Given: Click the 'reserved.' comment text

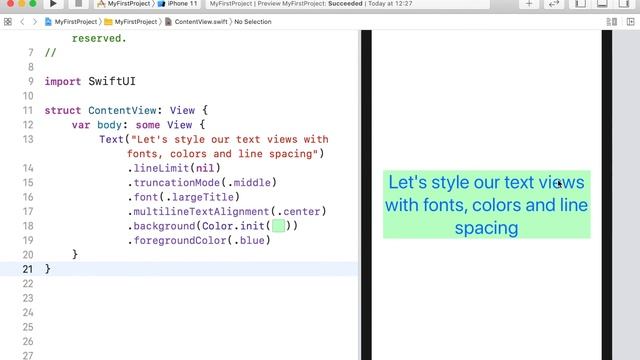Looking at the screenshot, I should pyautogui.click(x=99, y=38).
